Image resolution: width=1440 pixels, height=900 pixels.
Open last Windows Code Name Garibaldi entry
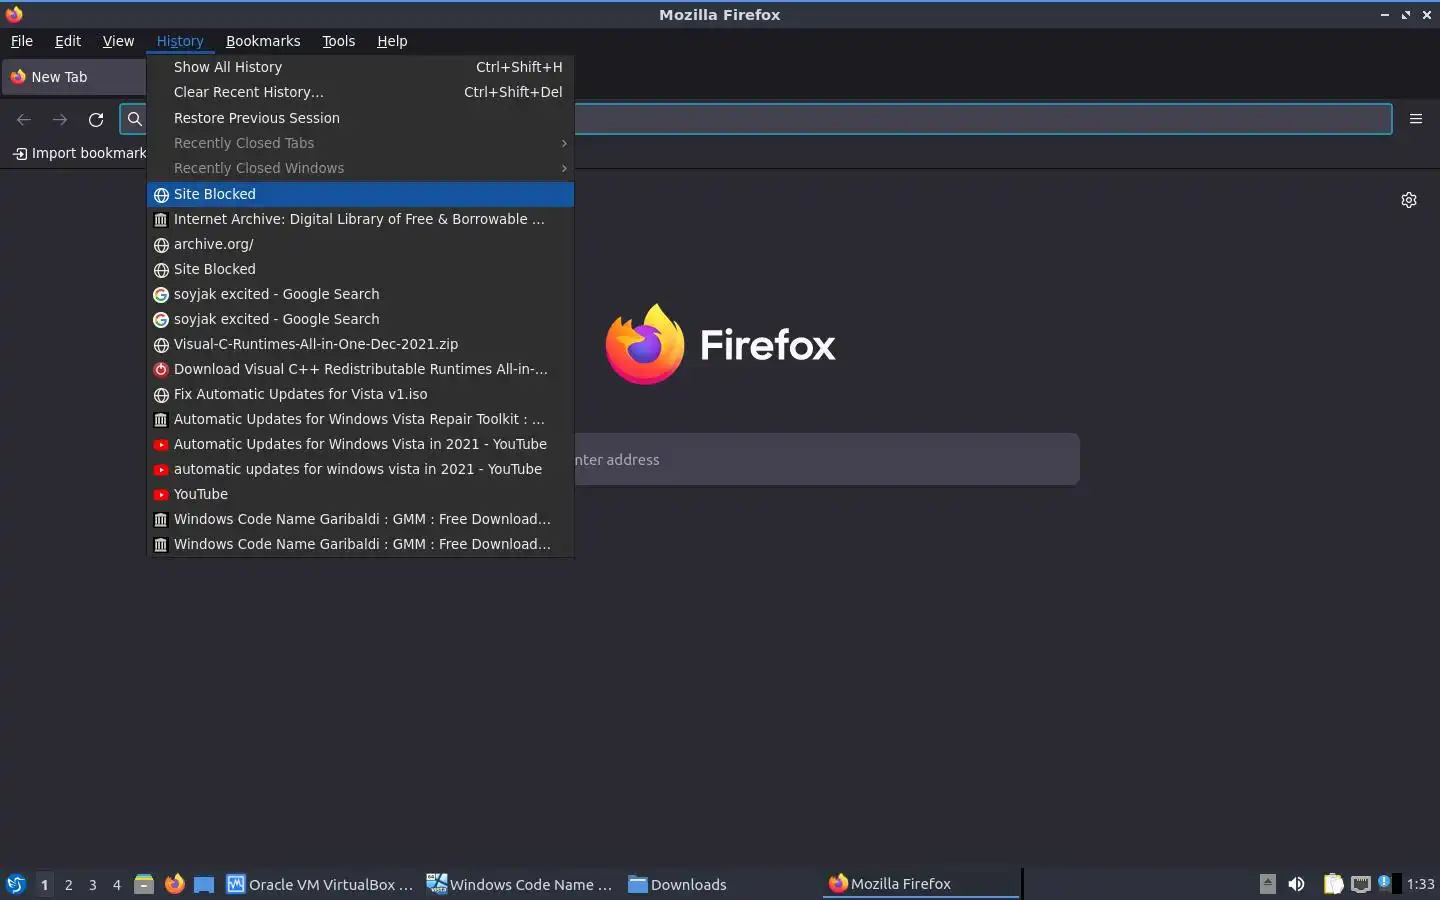(x=360, y=544)
